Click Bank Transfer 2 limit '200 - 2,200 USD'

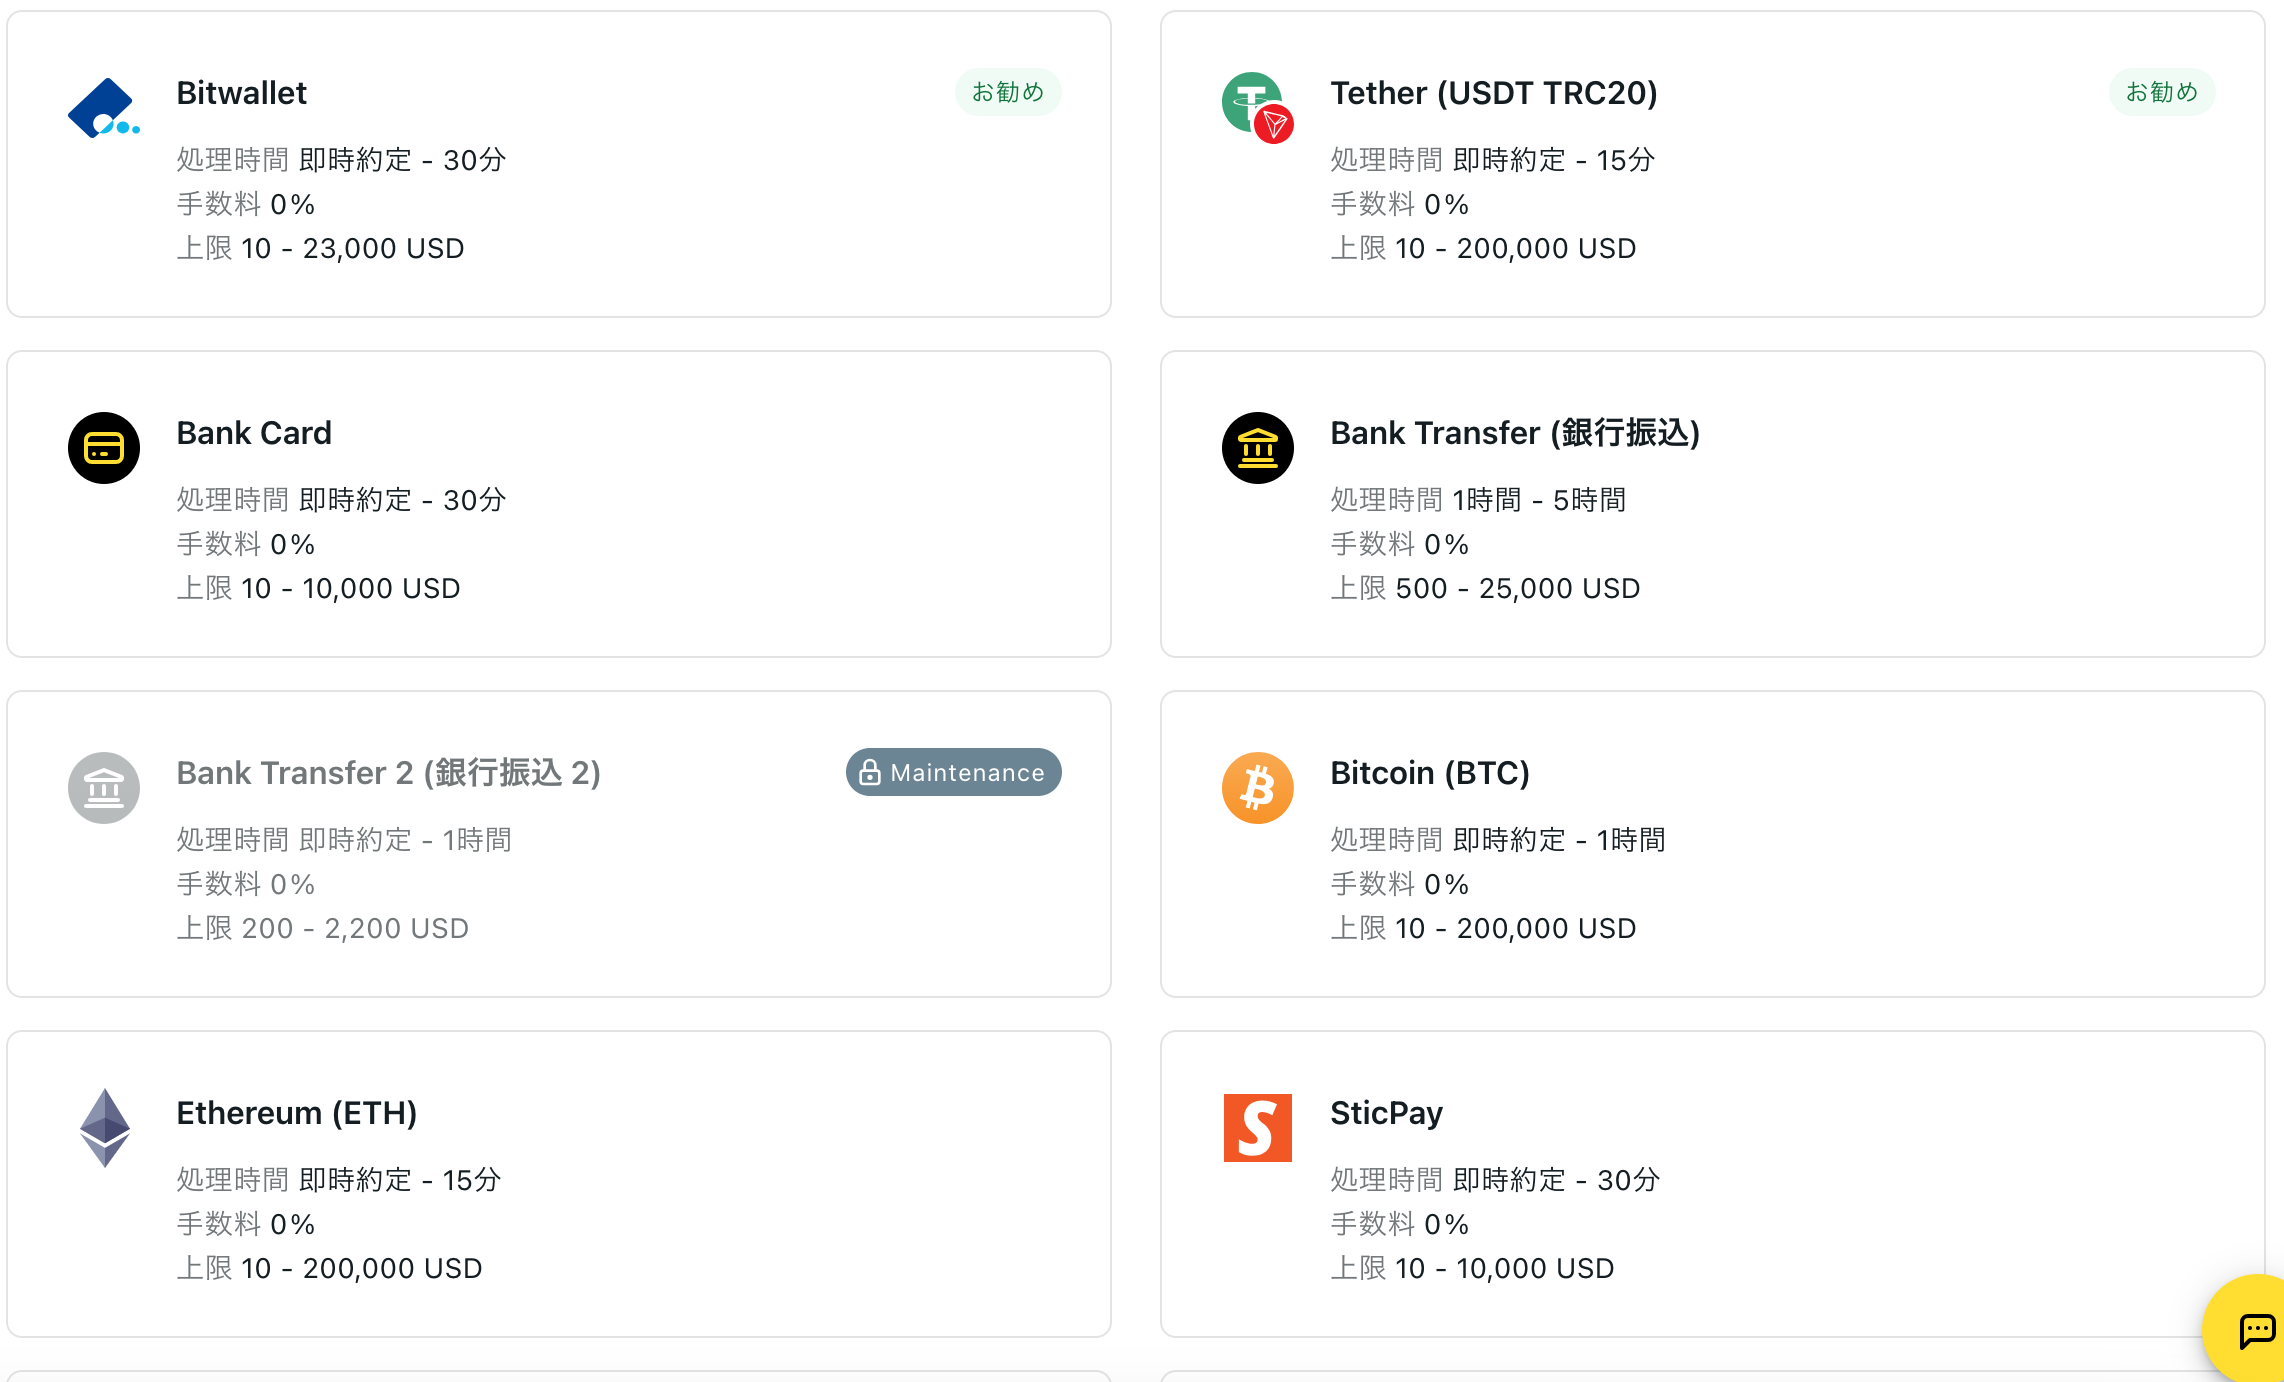click(355, 928)
